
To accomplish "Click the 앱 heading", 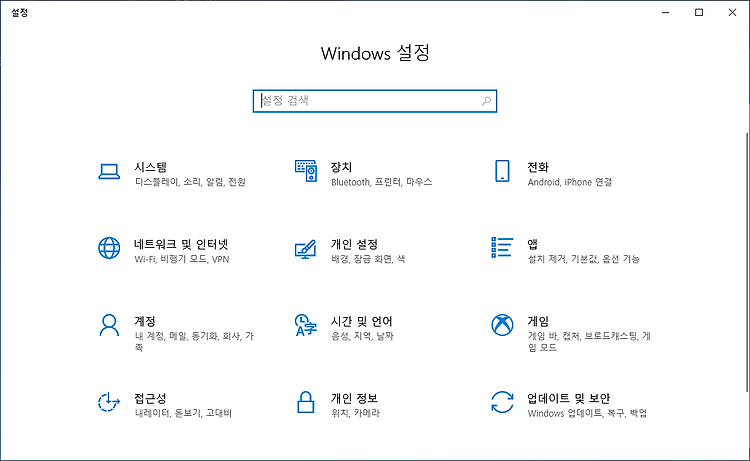I will 532,244.
